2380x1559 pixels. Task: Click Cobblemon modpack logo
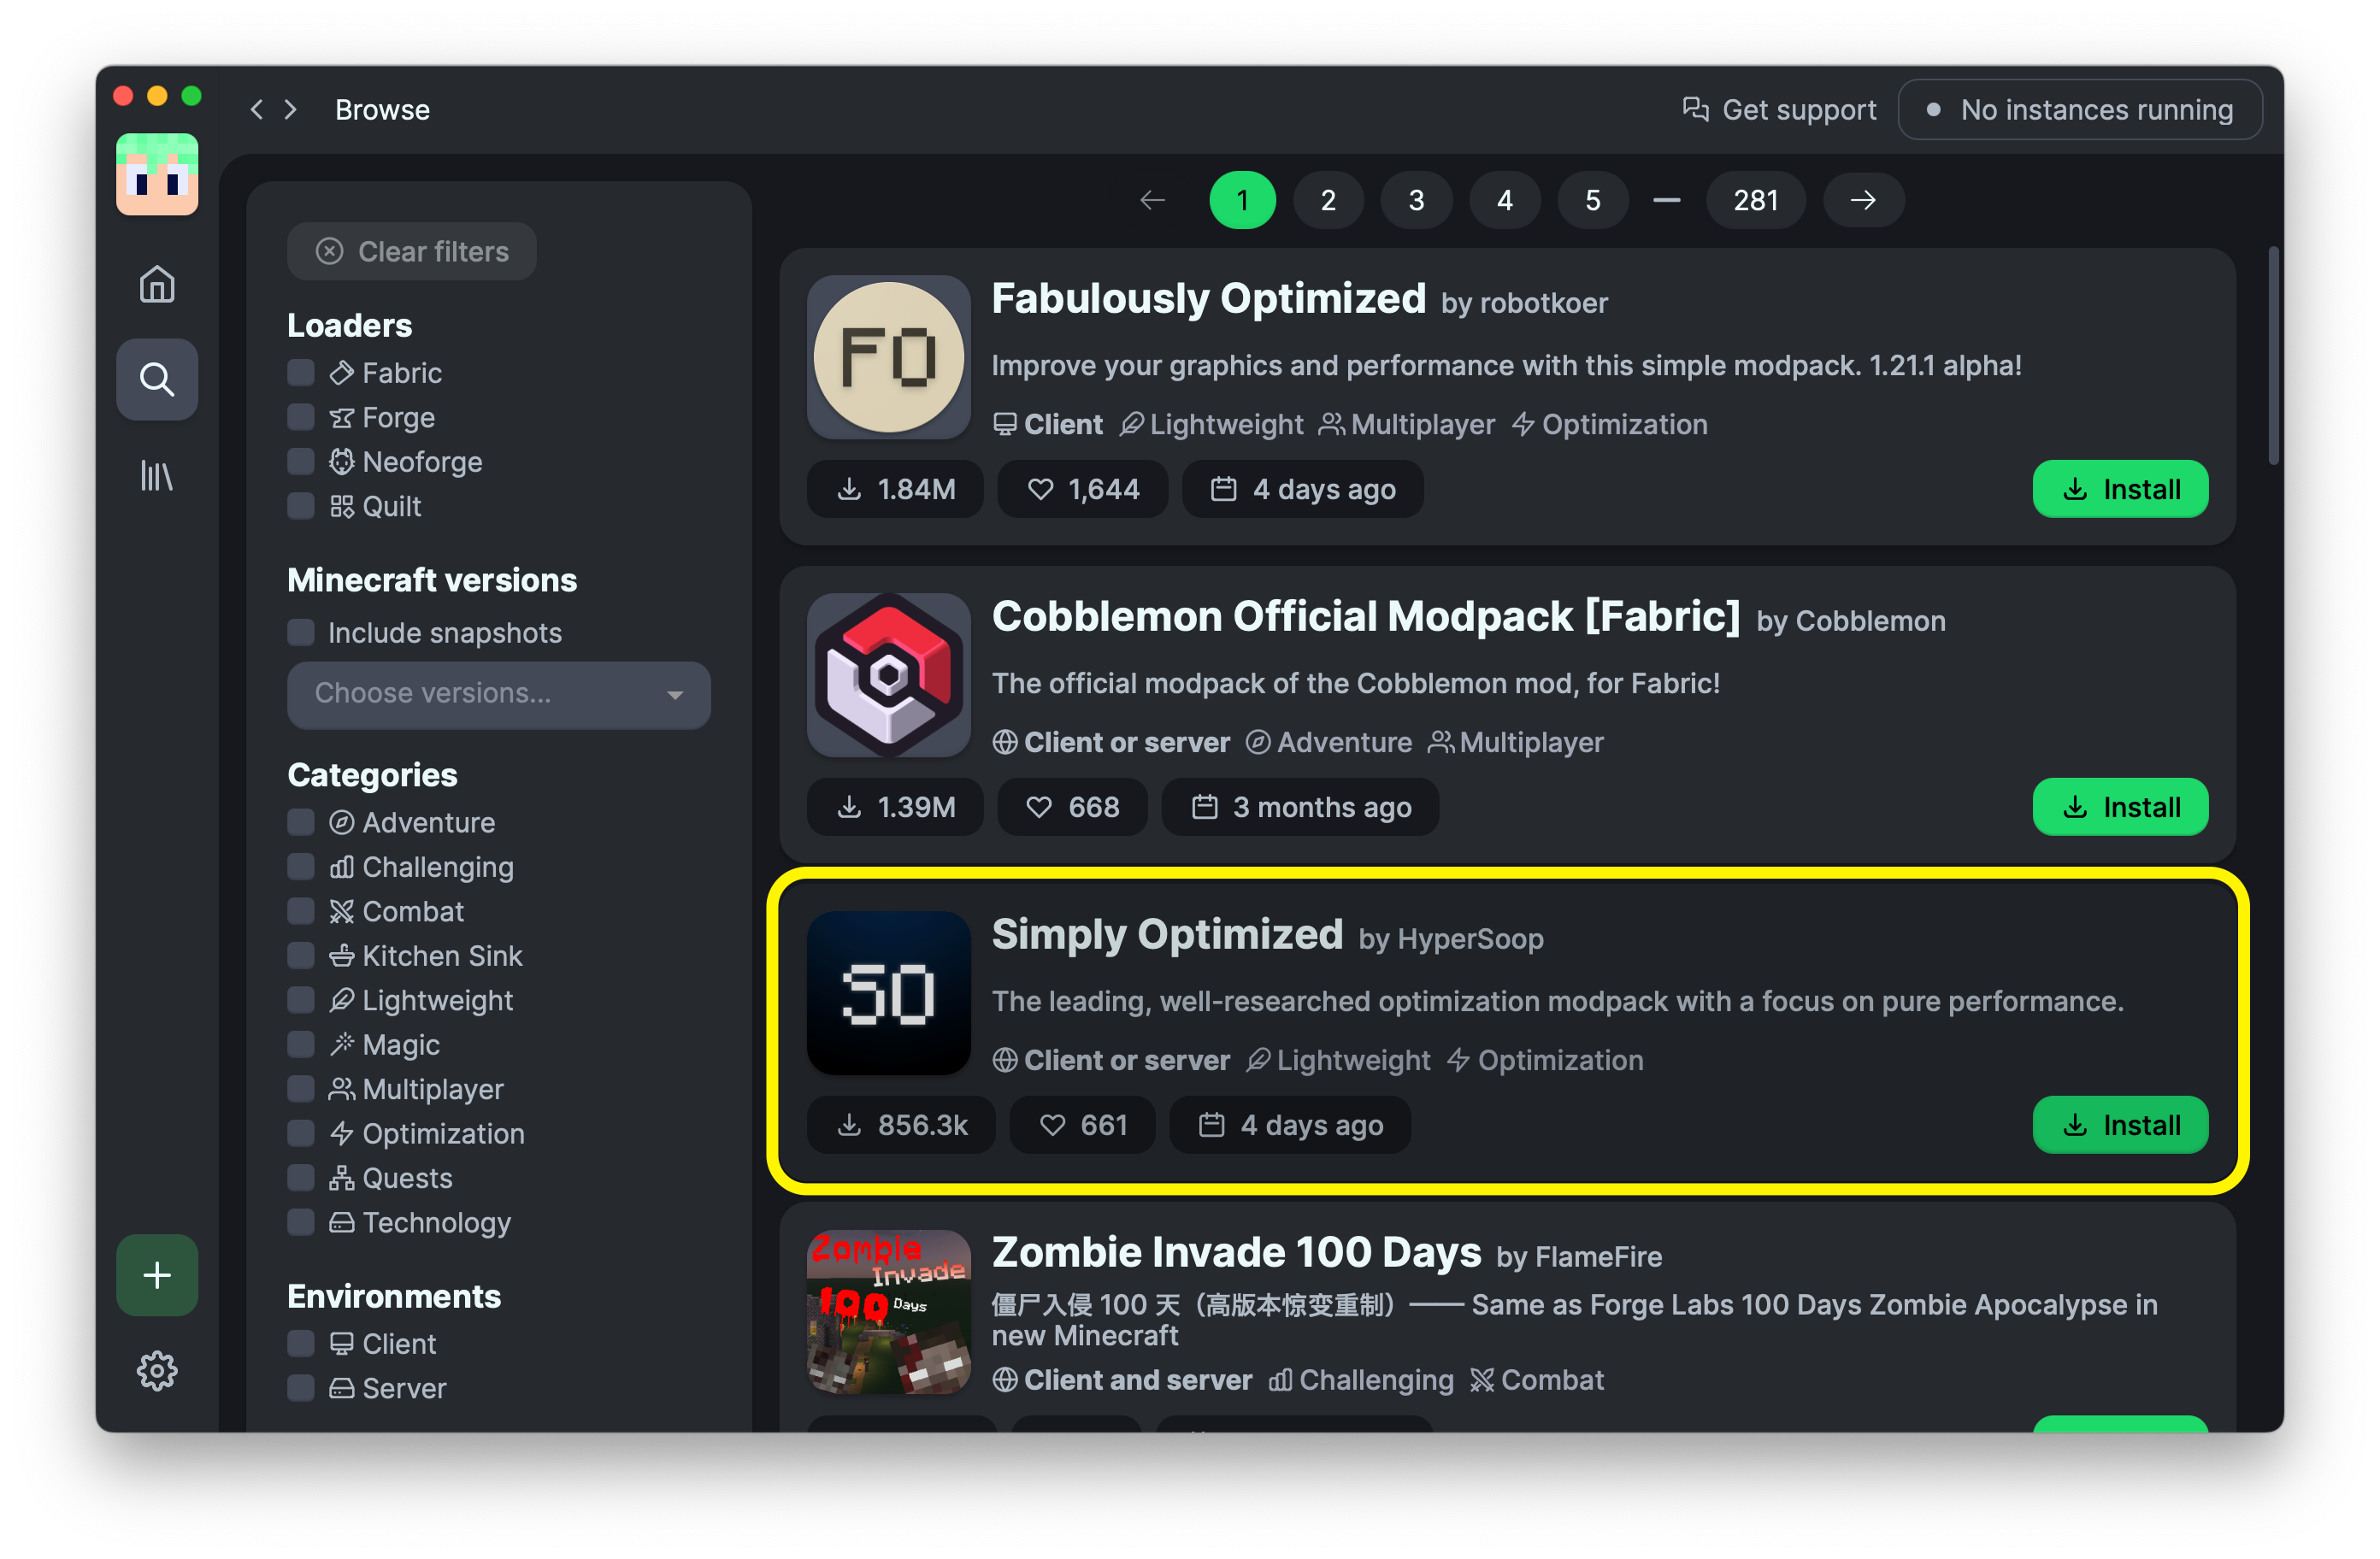tap(889, 675)
